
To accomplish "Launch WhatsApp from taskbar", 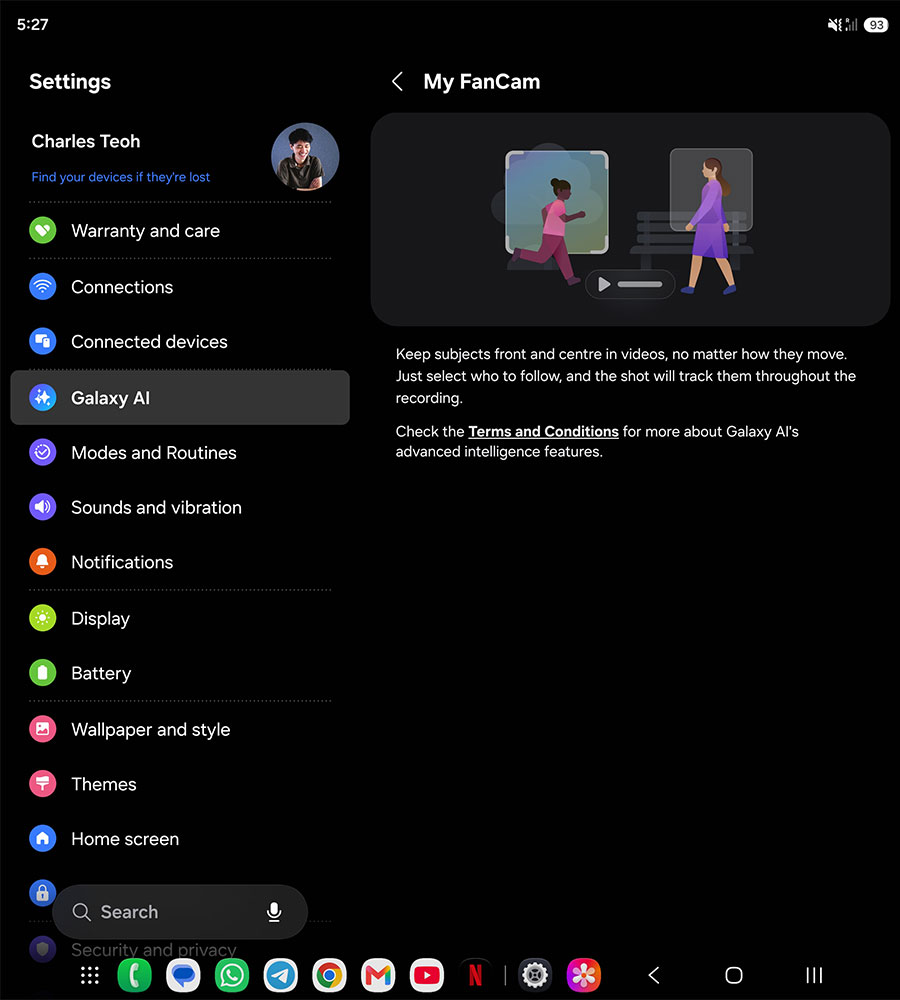I will point(232,975).
